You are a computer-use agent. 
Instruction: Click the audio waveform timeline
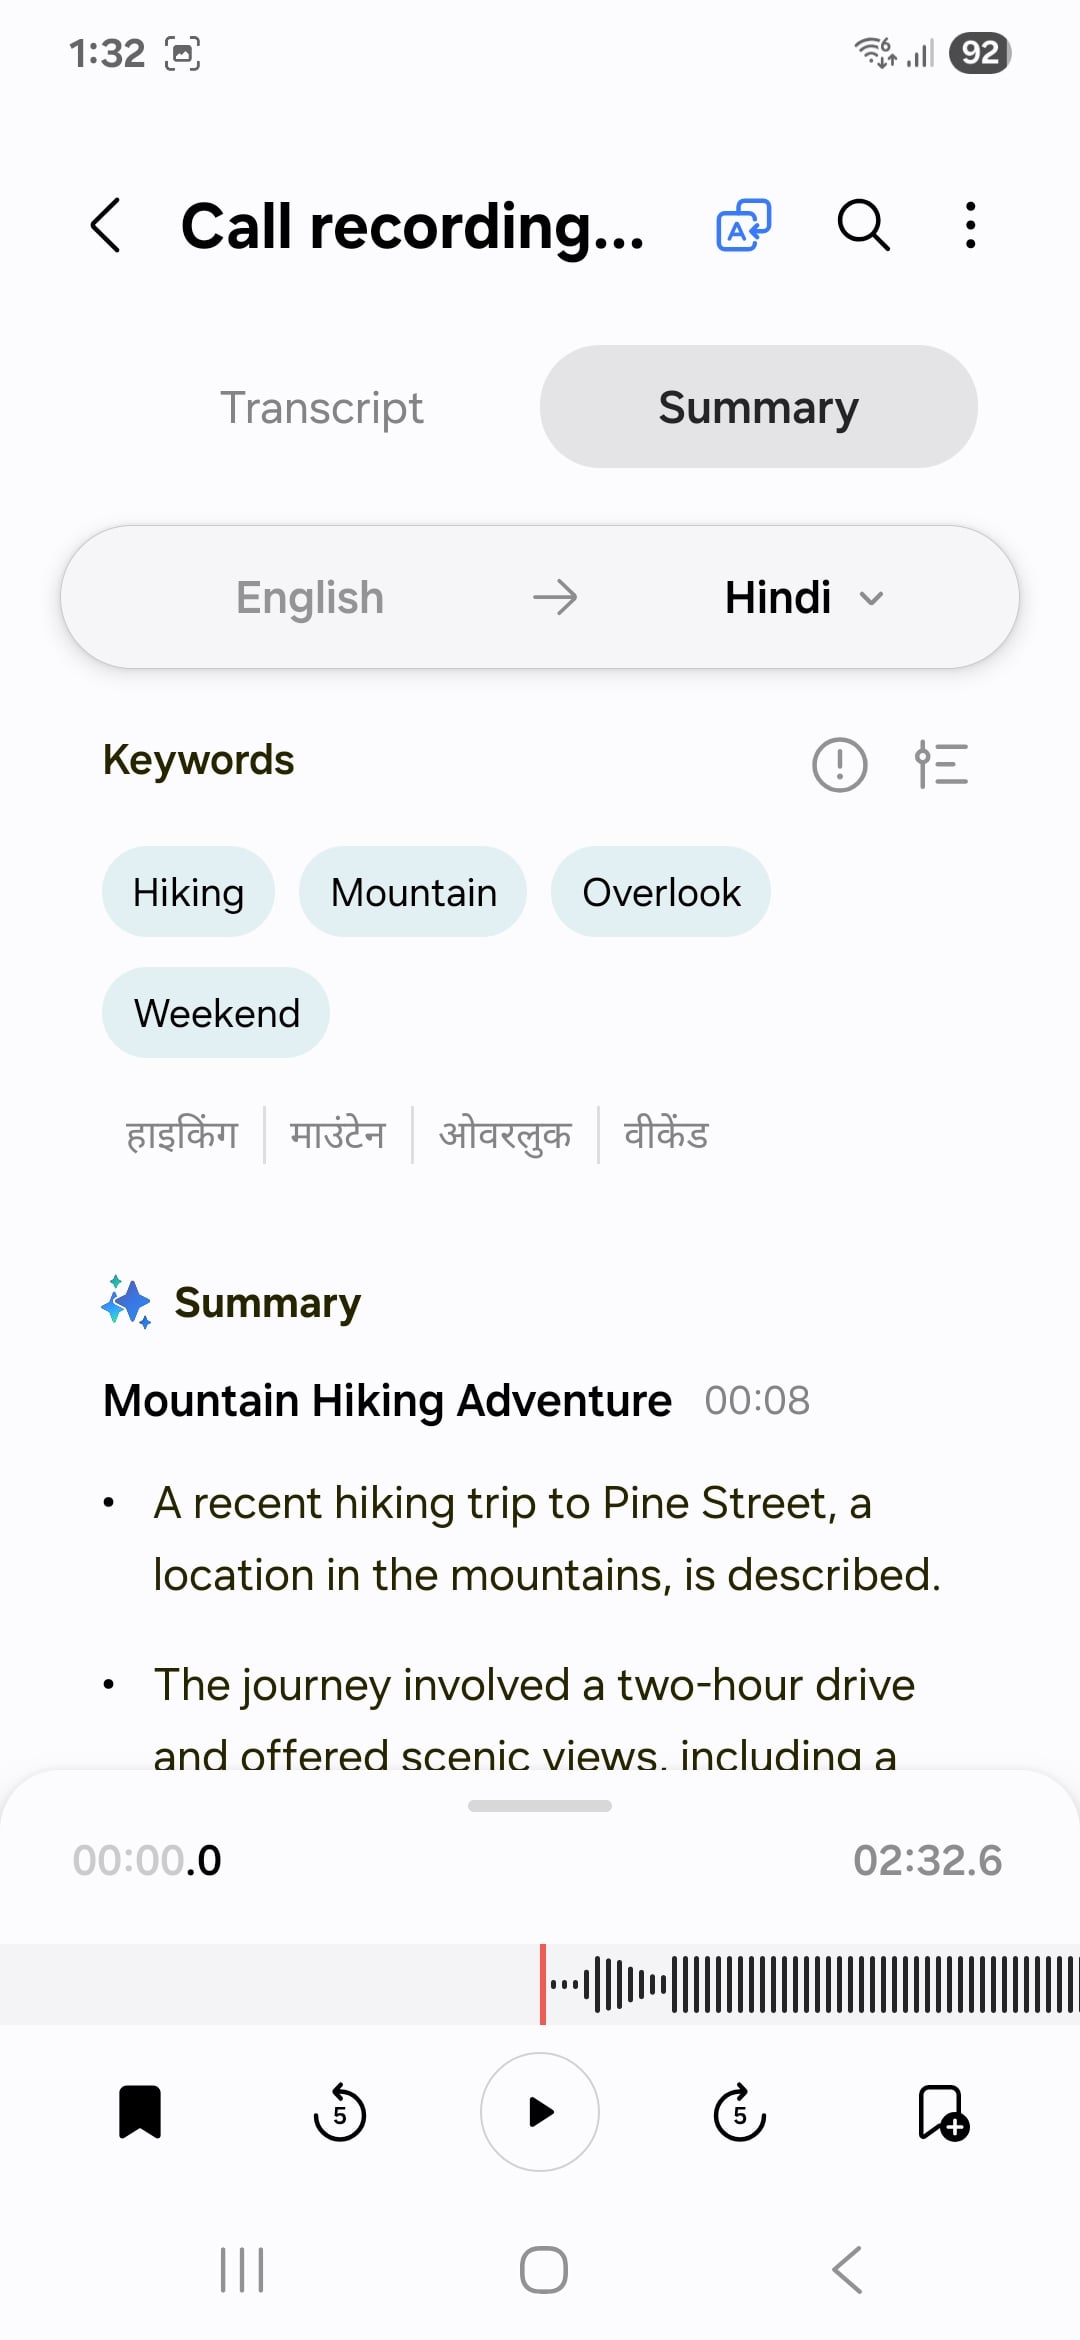tap(800, 1984)
